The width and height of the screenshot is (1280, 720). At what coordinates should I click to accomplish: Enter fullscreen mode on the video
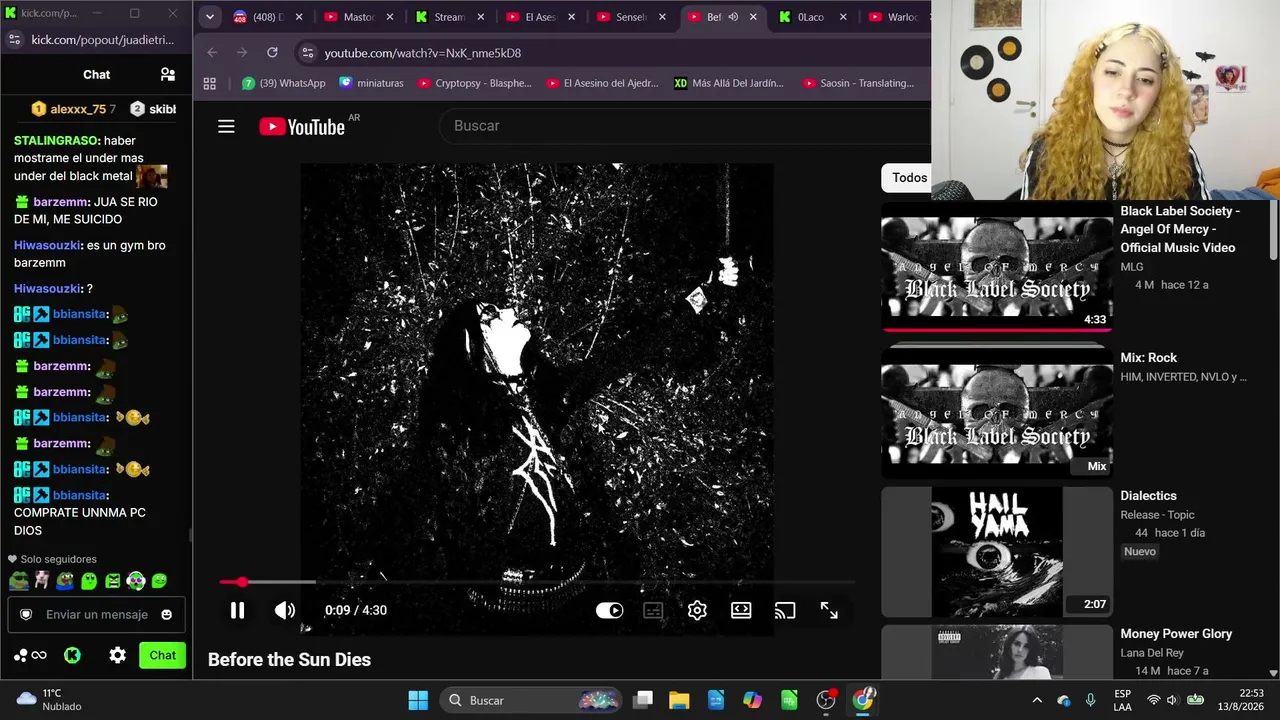(x=829, y=610)
